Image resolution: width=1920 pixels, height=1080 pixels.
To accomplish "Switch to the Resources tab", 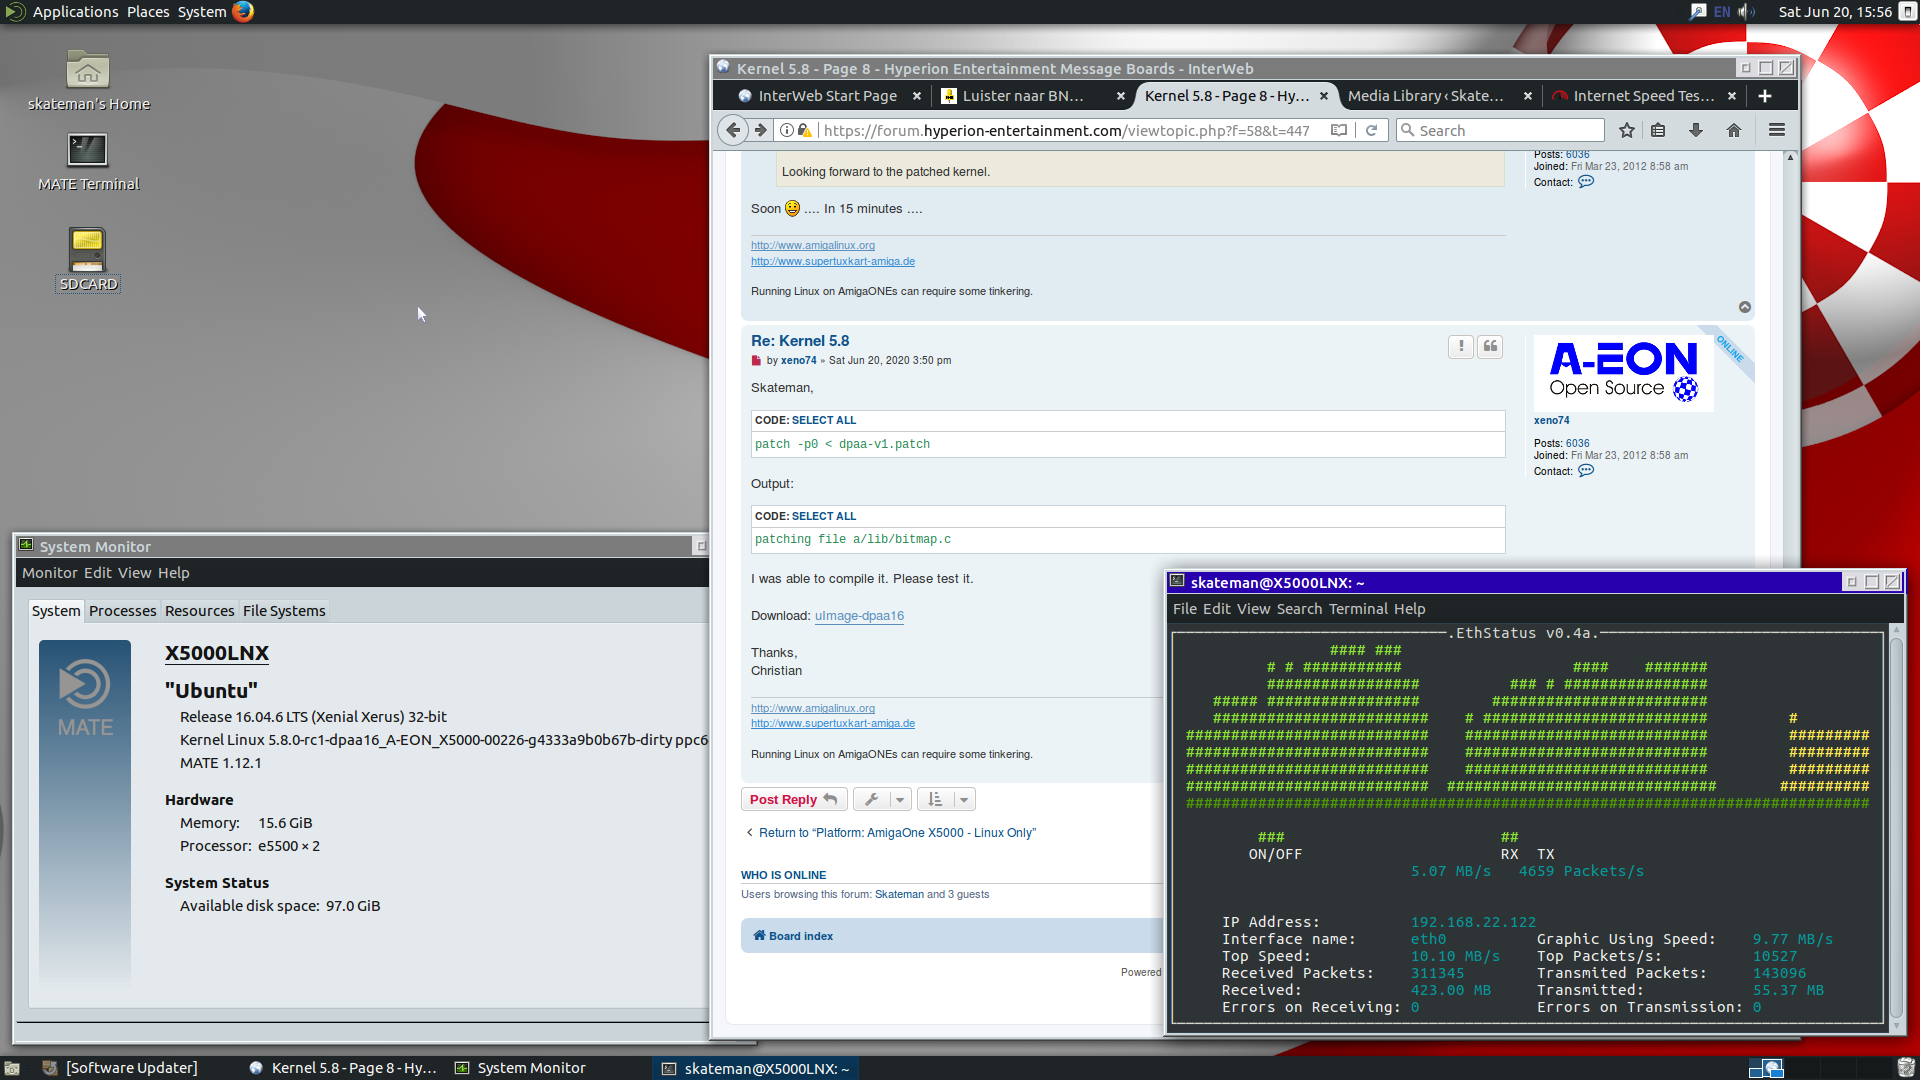I will pyautogui.click(x=199, y=611).
